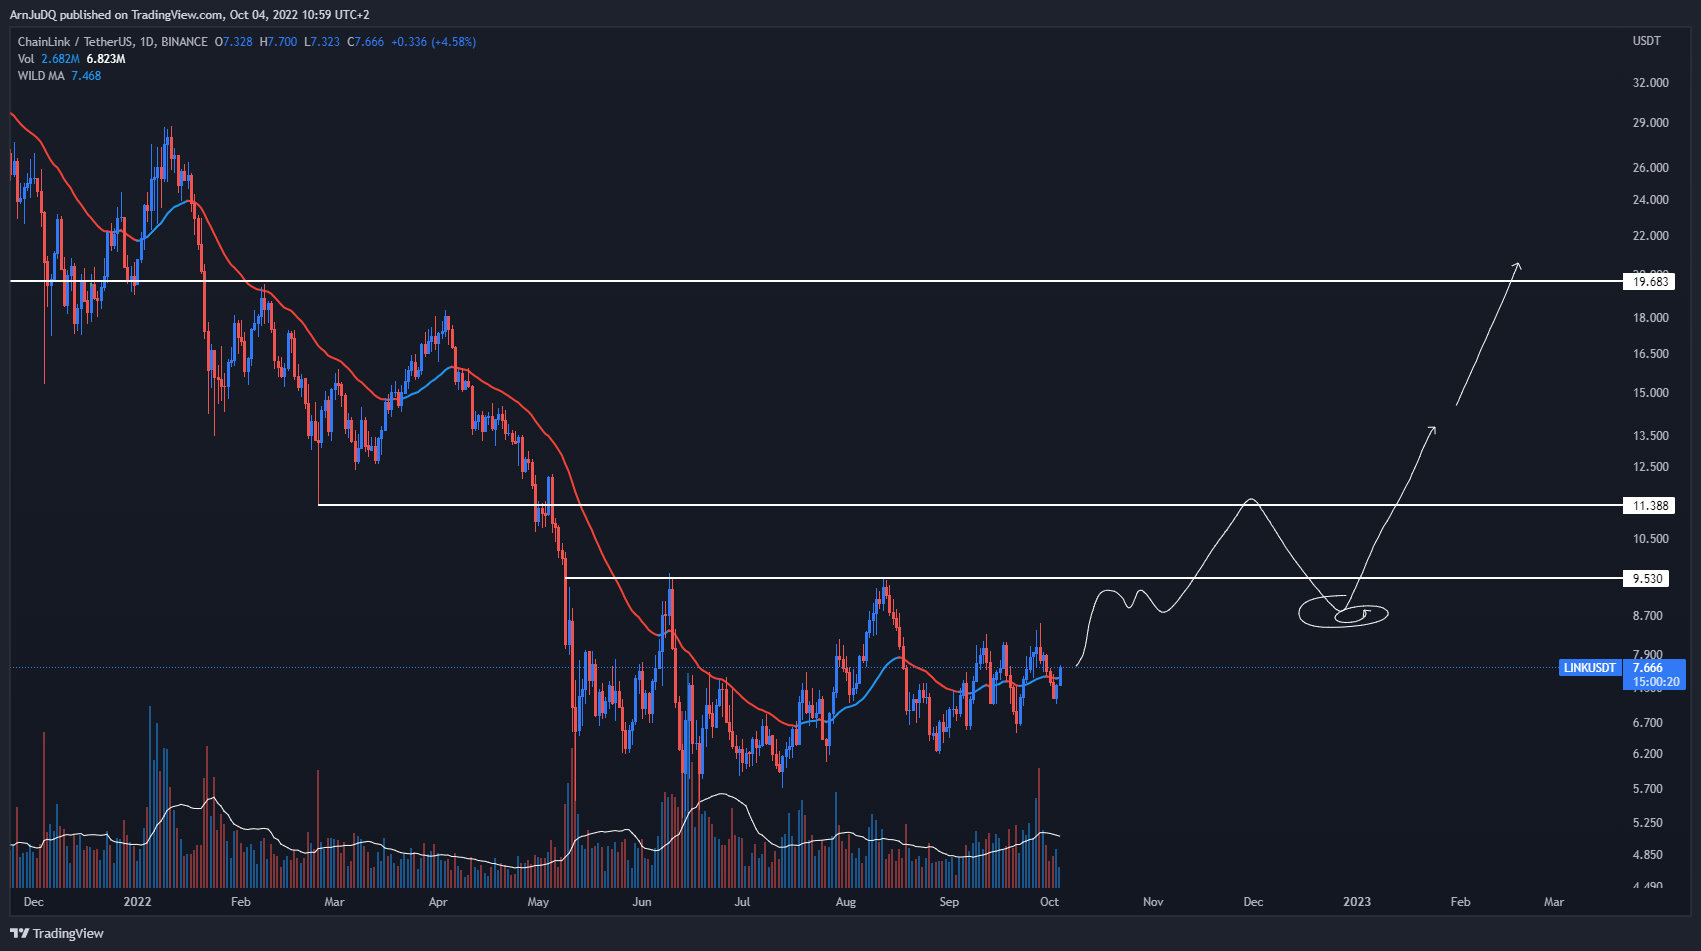Select the 19.683 horizontal line price label
Screen dimensions: 1701x951
click(x=1650, y=282)
